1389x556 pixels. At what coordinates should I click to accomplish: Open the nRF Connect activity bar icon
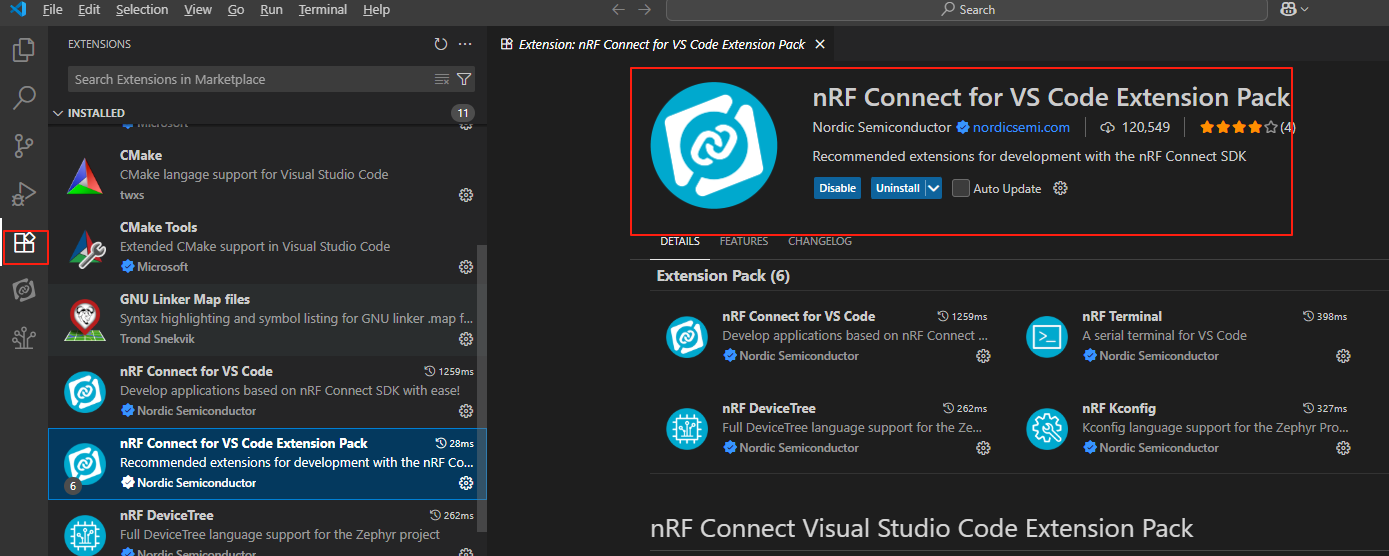24,291
